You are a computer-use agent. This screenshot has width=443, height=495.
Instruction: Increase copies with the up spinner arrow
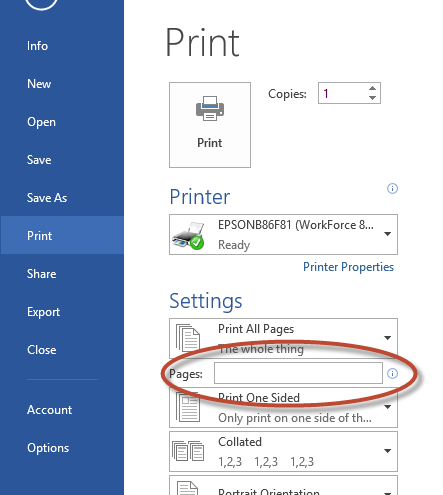click(373, 88)
